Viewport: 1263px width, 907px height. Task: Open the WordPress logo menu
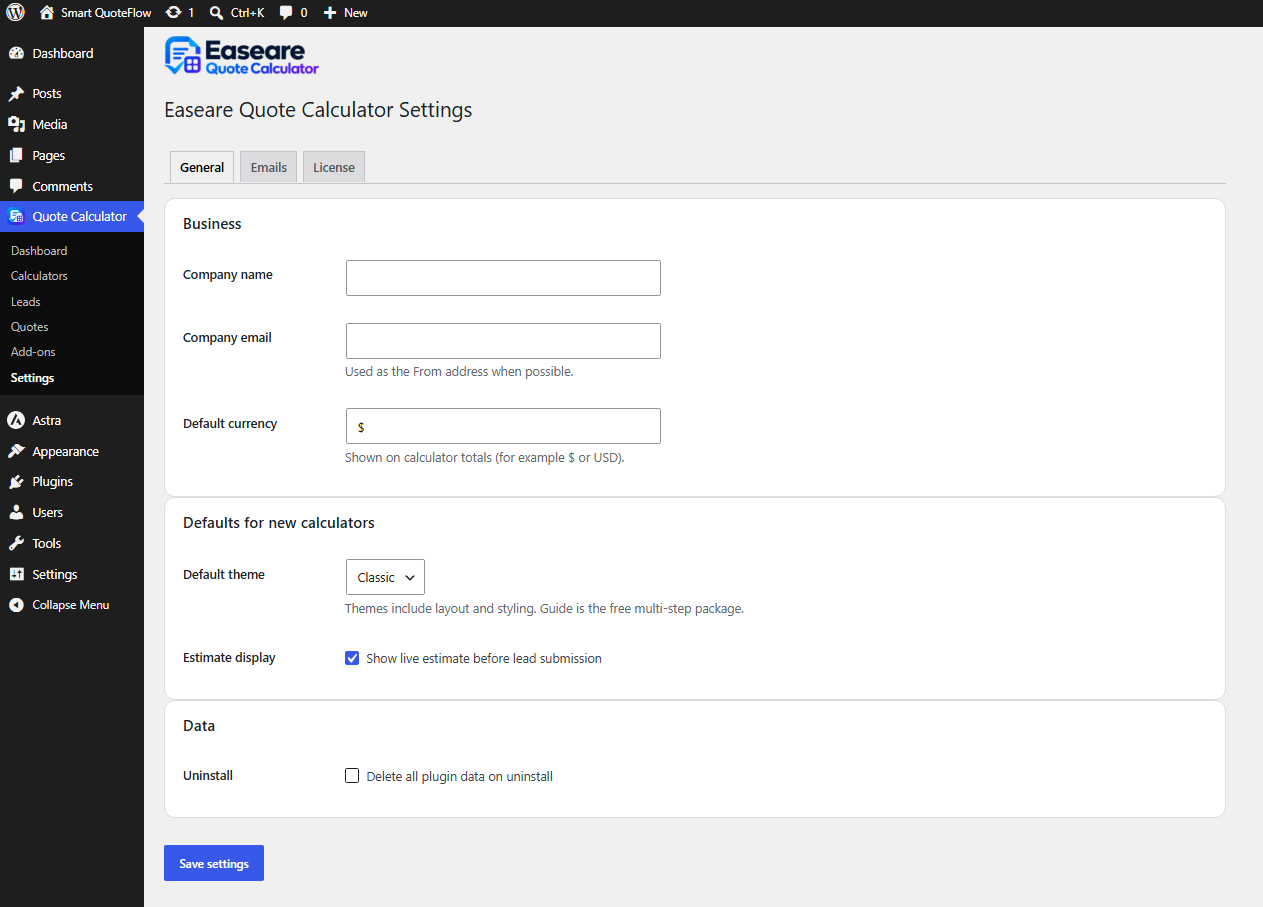click(15, 13)
